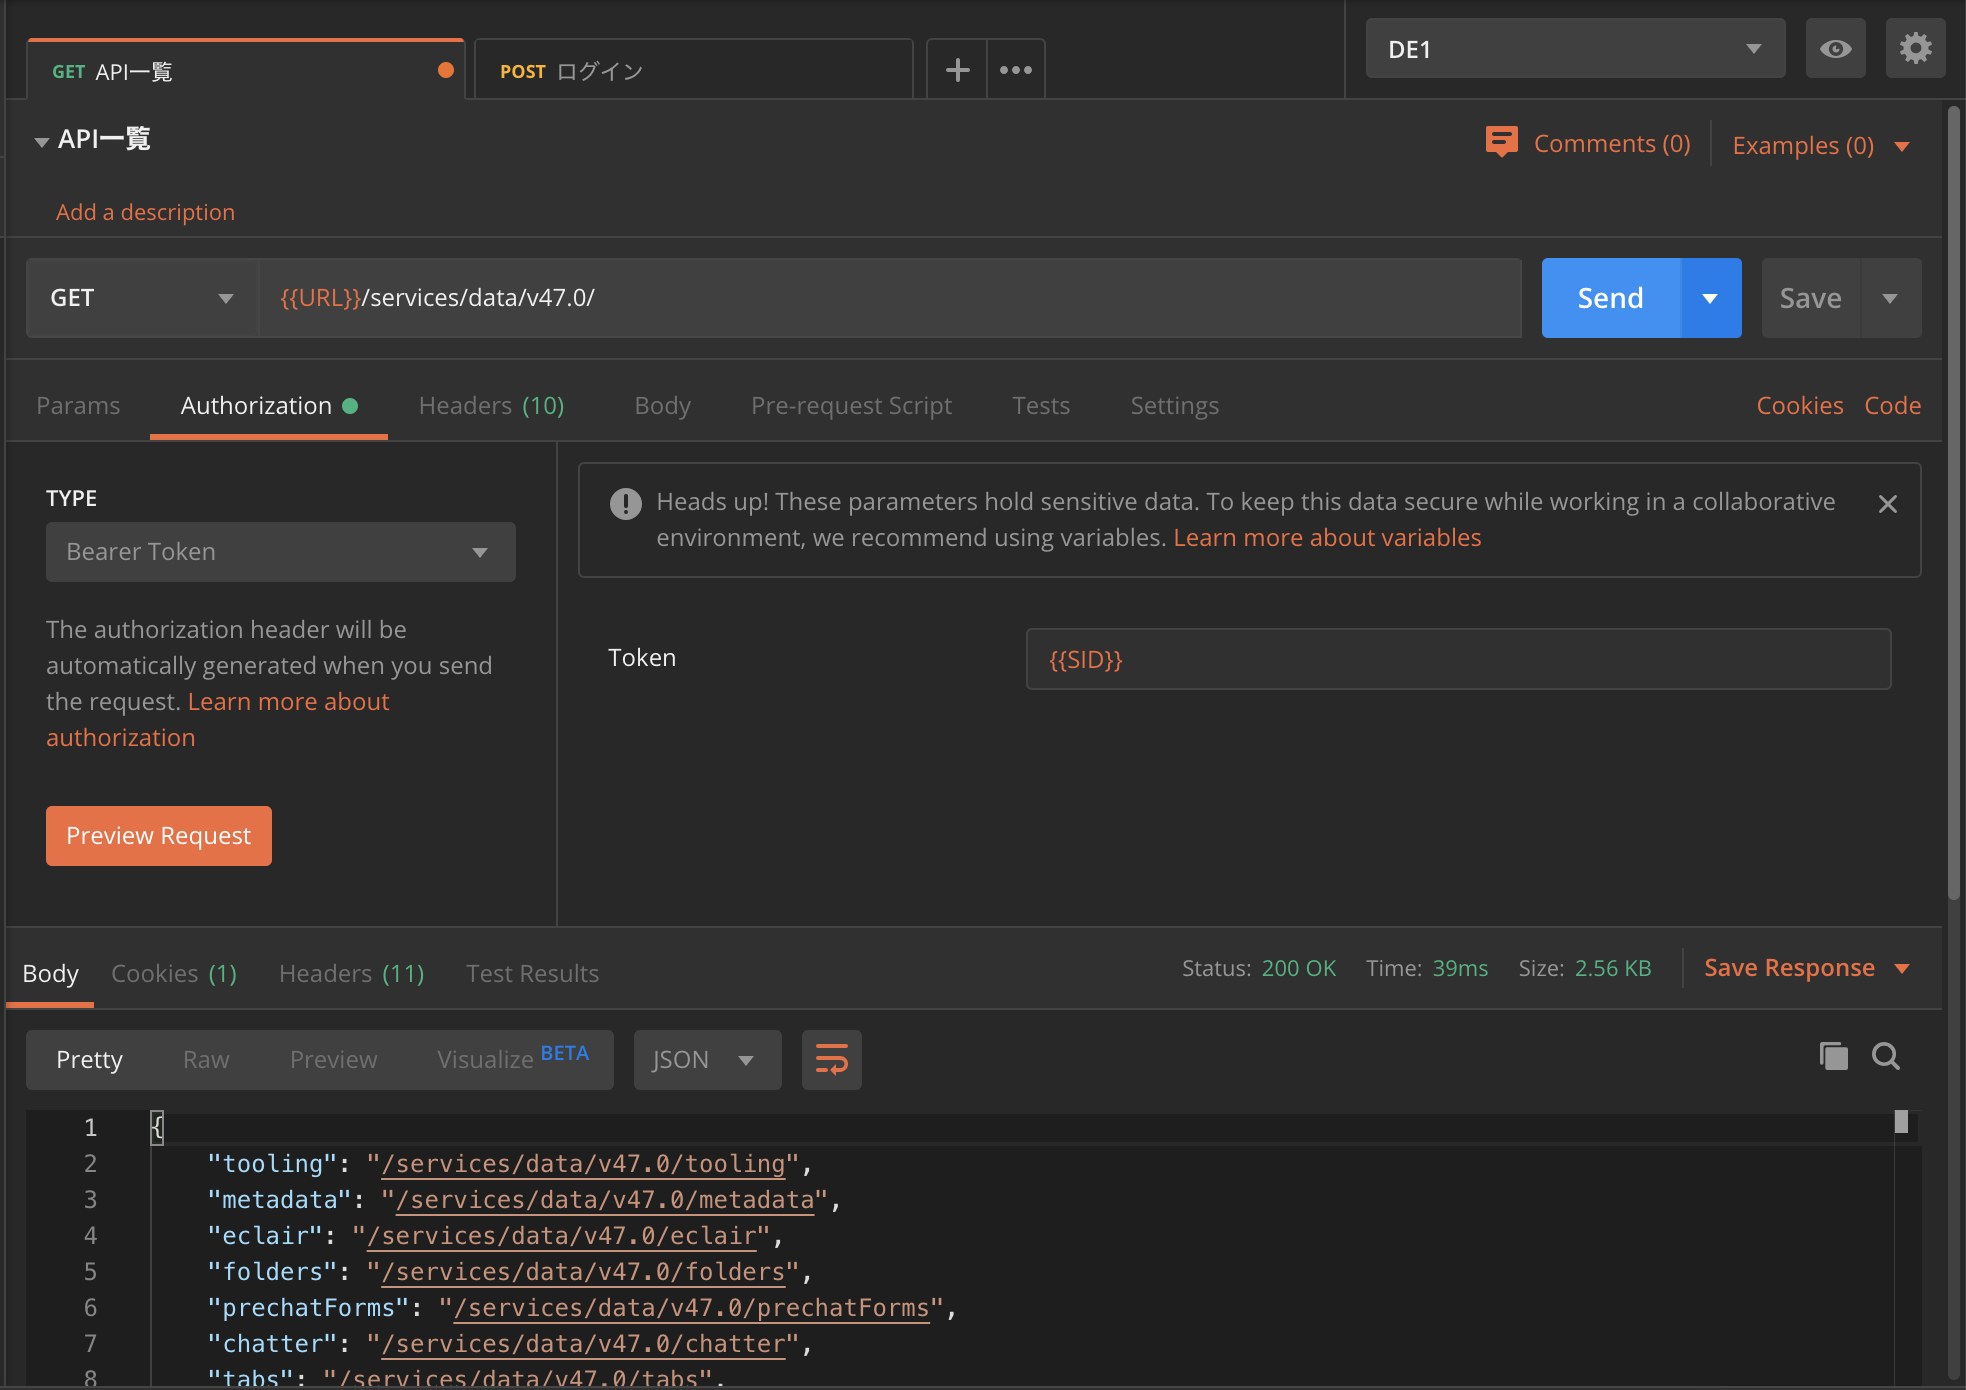This screenshot has width=1966, height=1390.
Task: Dismiss the Heads up warning banner
Action: coord(1887,504)
